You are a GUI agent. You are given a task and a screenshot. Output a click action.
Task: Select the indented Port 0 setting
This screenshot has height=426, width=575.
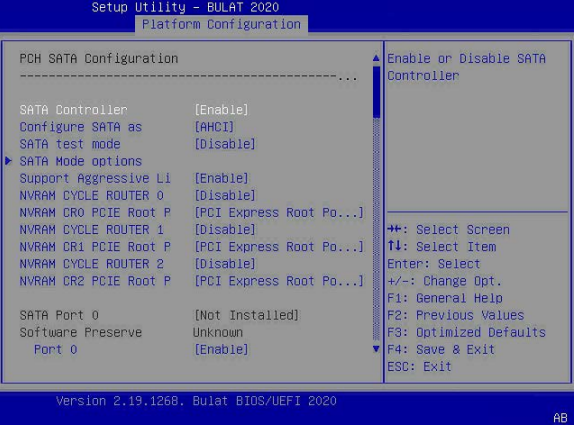(x=55, y=349)
